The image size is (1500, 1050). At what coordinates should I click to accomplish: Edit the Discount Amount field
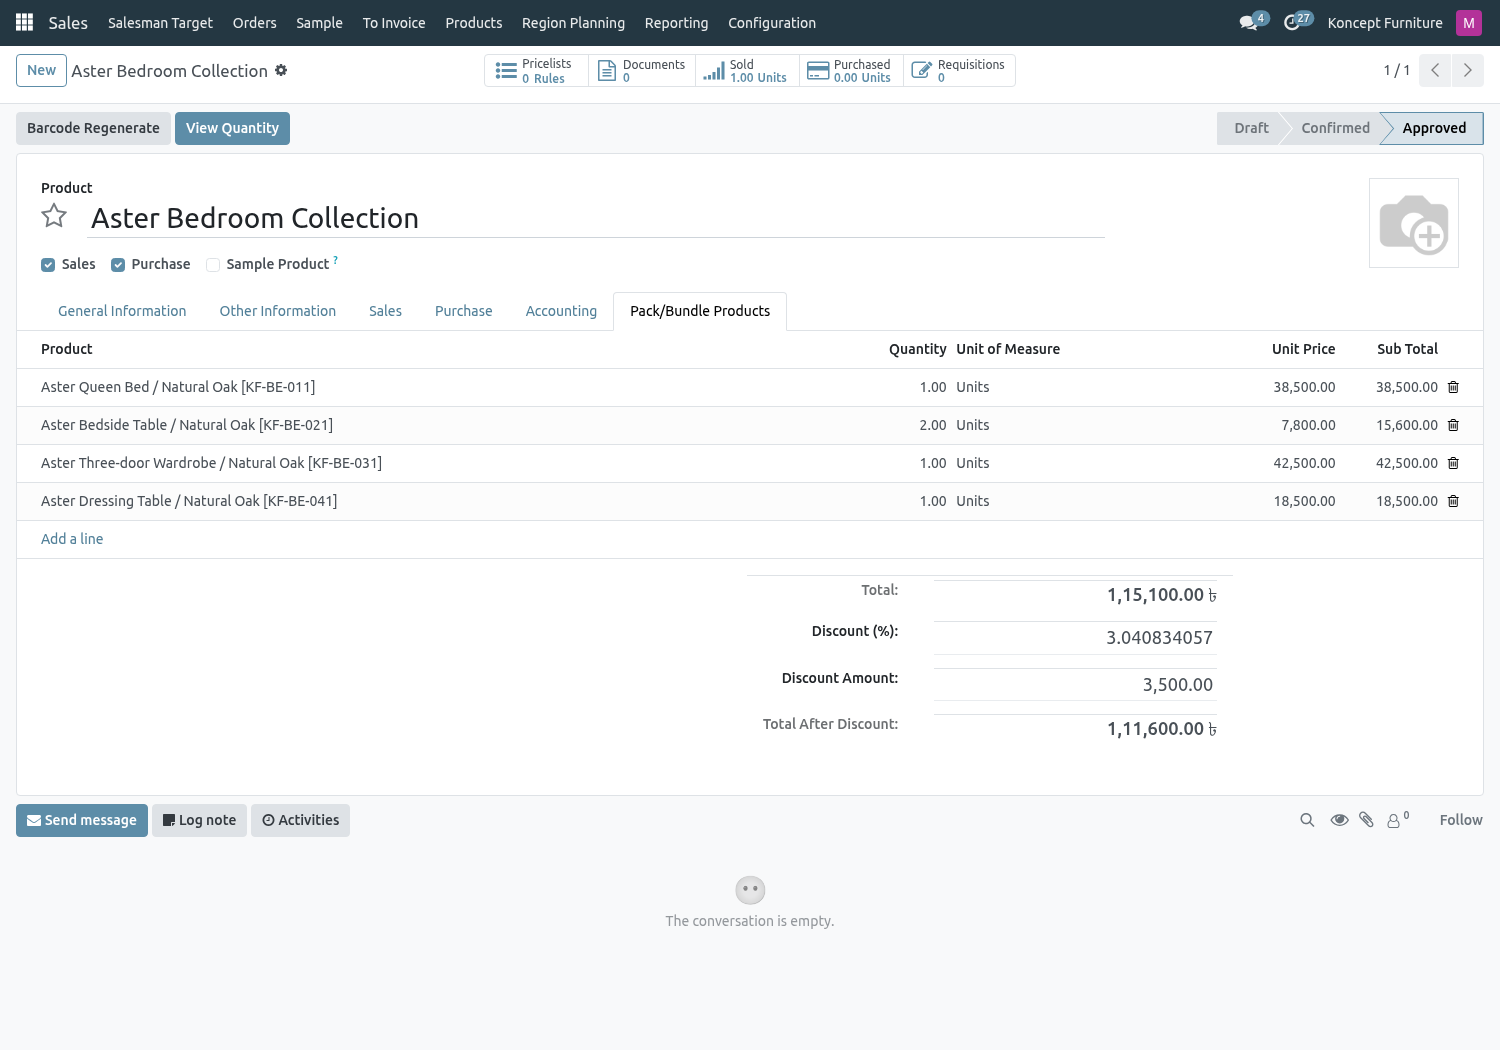pyautogui.click(x=1075, y=685)
